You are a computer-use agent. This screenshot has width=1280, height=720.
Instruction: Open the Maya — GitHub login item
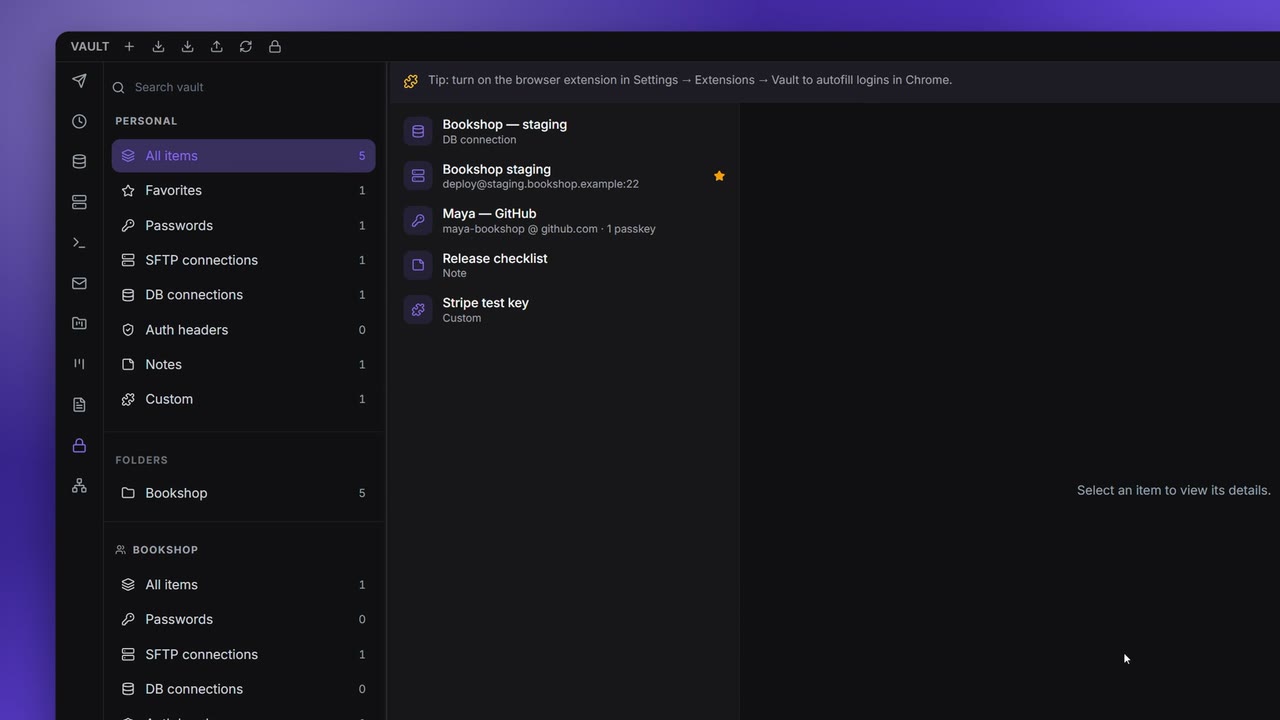pyautogui.click(x=564, y=221)
